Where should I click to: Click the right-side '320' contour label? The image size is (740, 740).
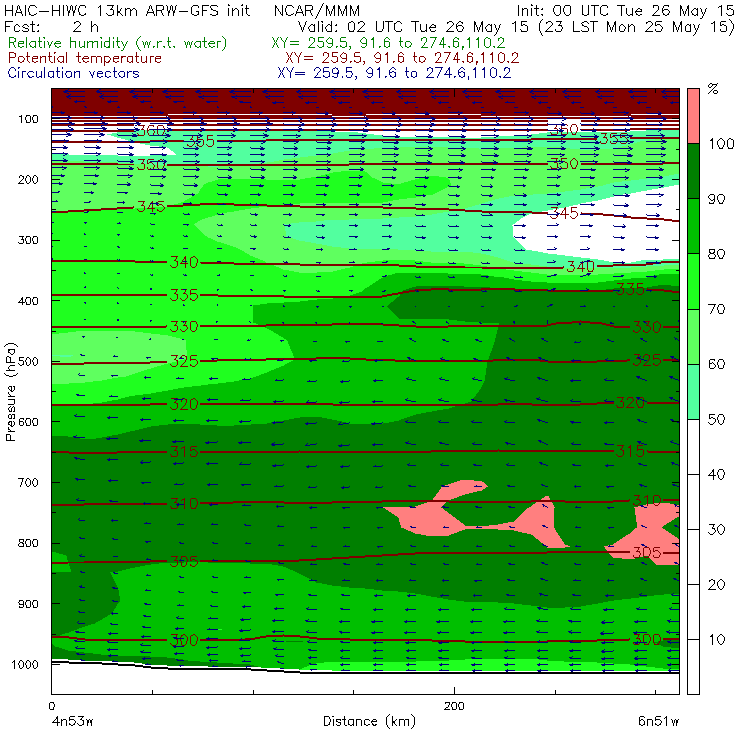[630, 403]
